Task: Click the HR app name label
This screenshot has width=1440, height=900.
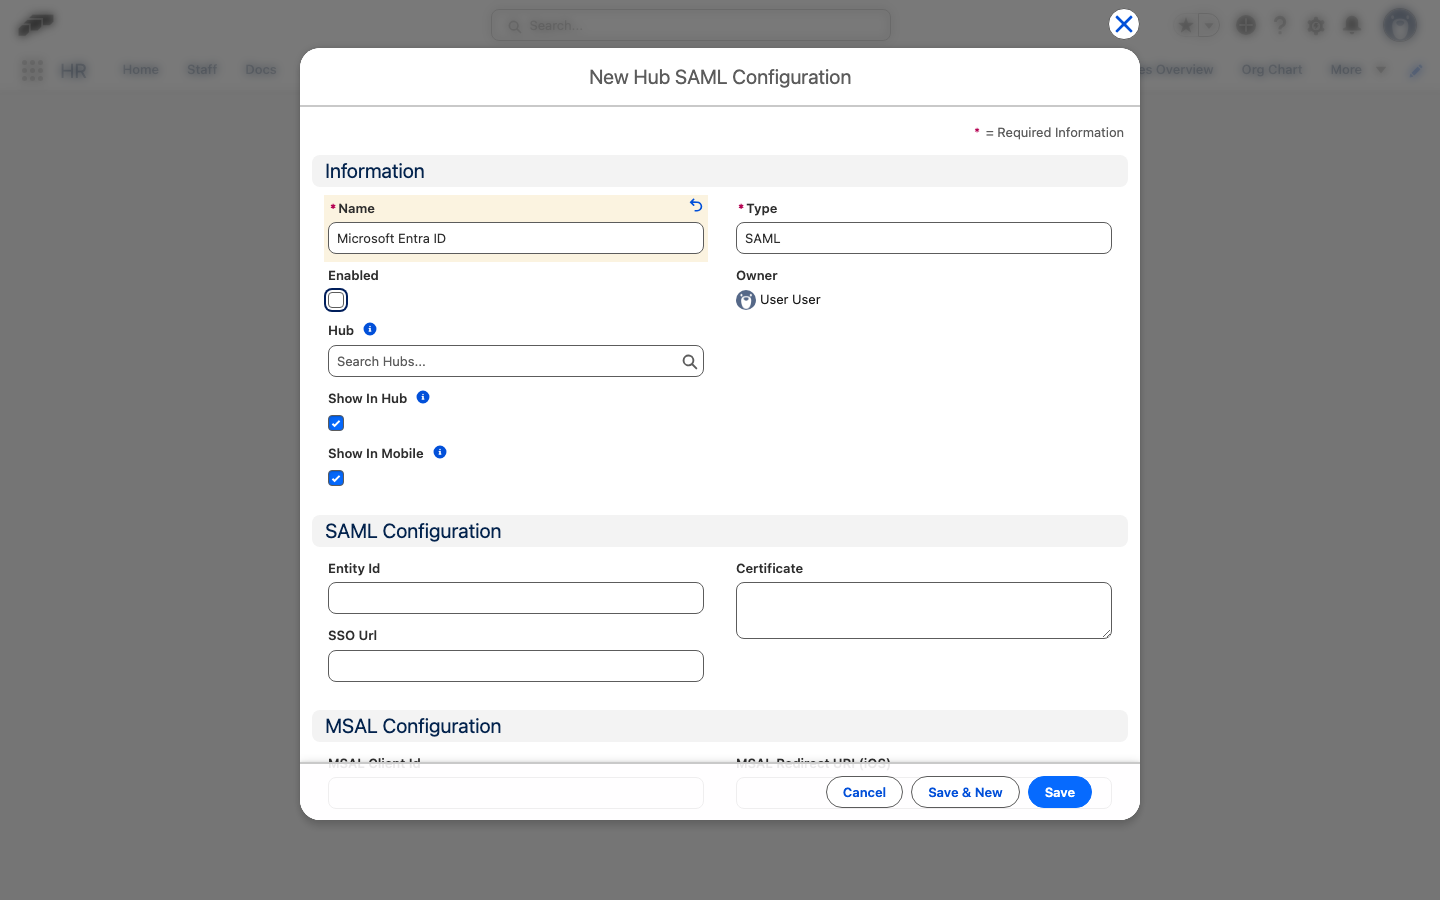Action: (74, 70)
